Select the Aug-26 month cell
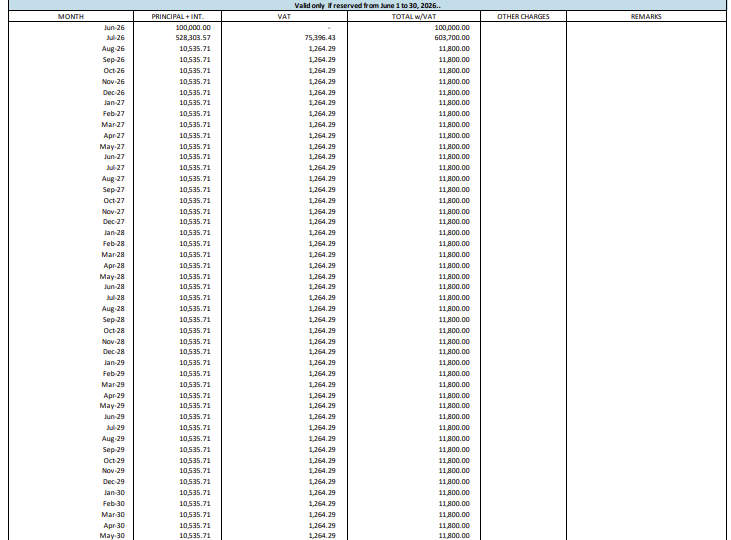 click(x=113, y=48)
